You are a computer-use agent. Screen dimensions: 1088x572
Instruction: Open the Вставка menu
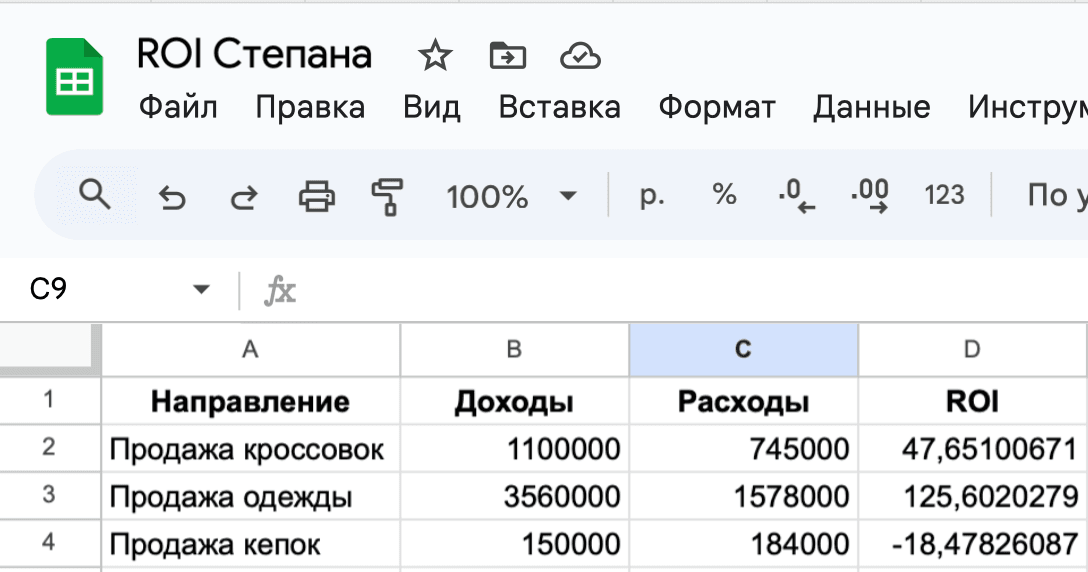(x=560, y=108)
